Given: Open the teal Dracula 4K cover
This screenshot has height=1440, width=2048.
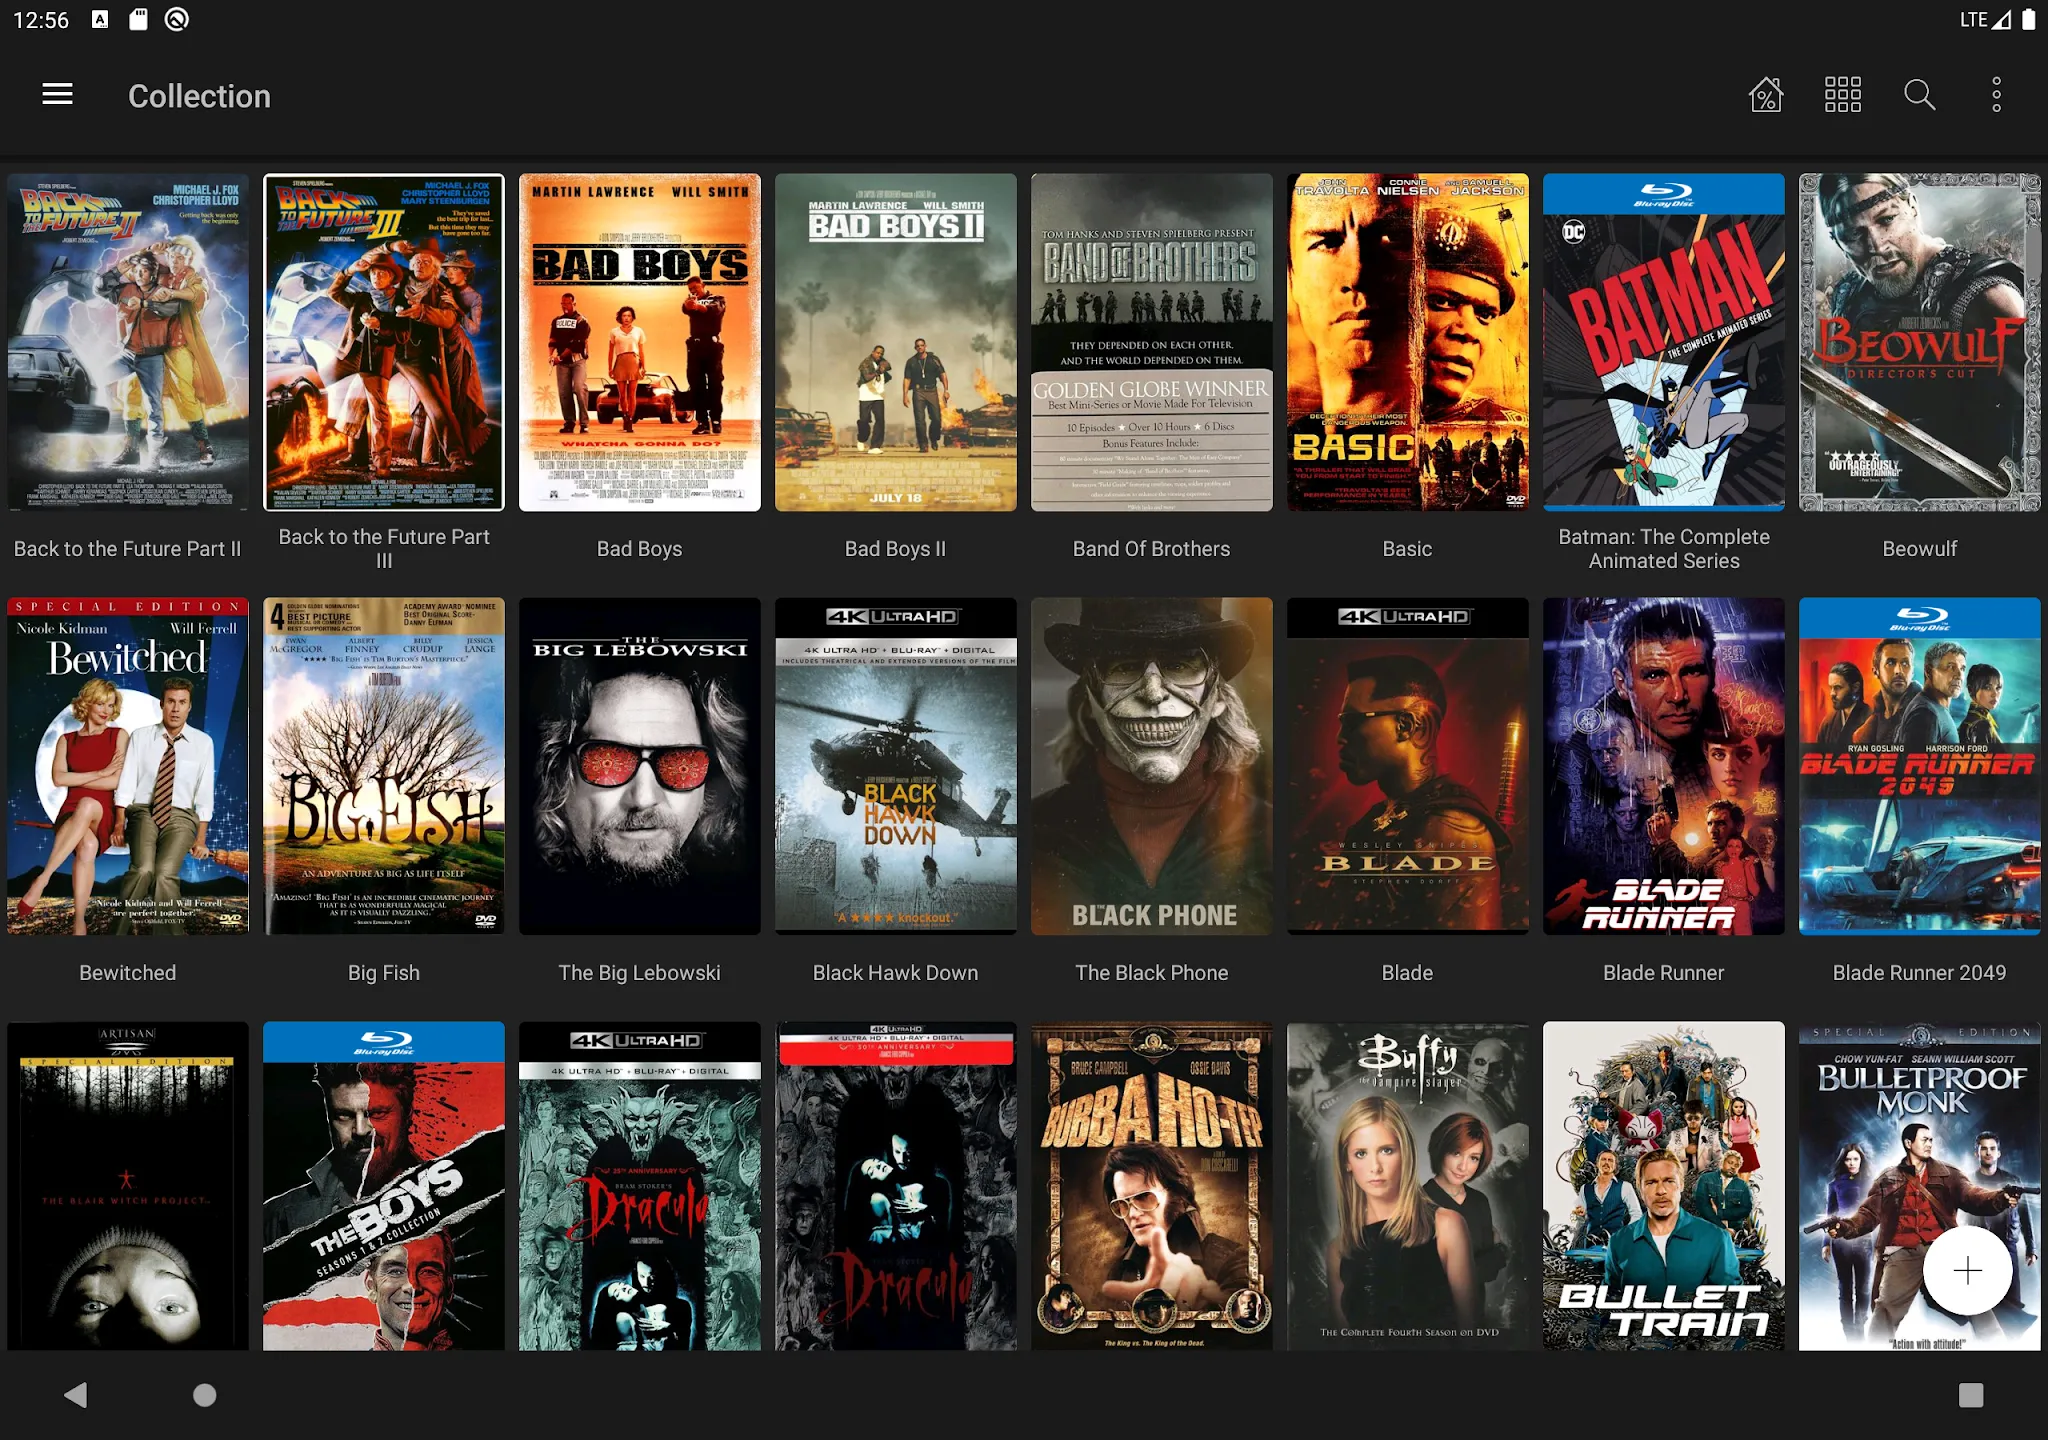Looking at the screenshot, I should [640, 1186].
